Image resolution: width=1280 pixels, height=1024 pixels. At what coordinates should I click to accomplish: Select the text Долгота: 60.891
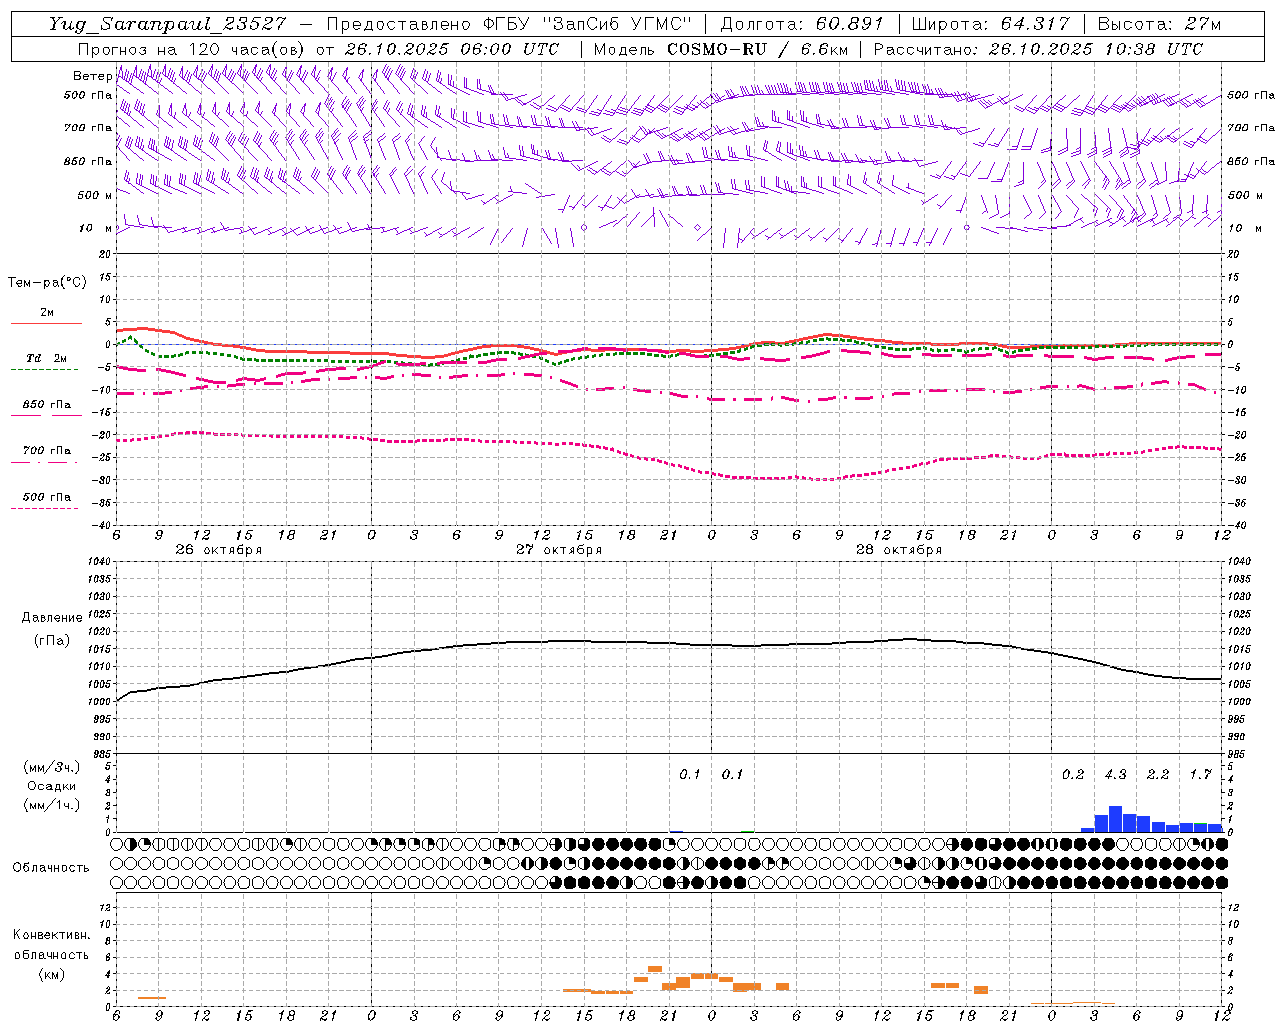[x=802, y=24]
